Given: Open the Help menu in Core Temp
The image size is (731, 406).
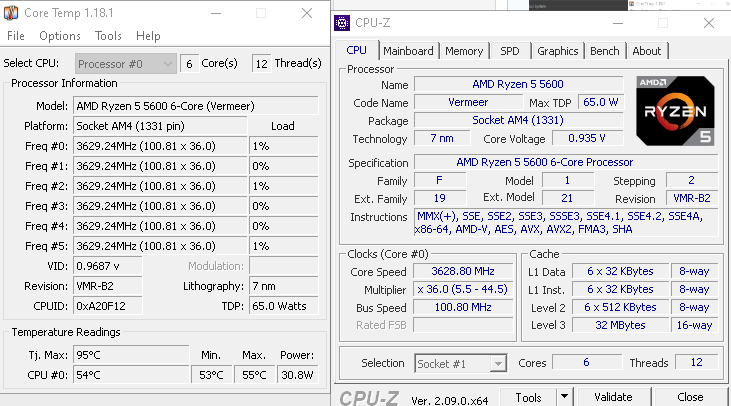Looking at the screenshot, I should [148, 36].
